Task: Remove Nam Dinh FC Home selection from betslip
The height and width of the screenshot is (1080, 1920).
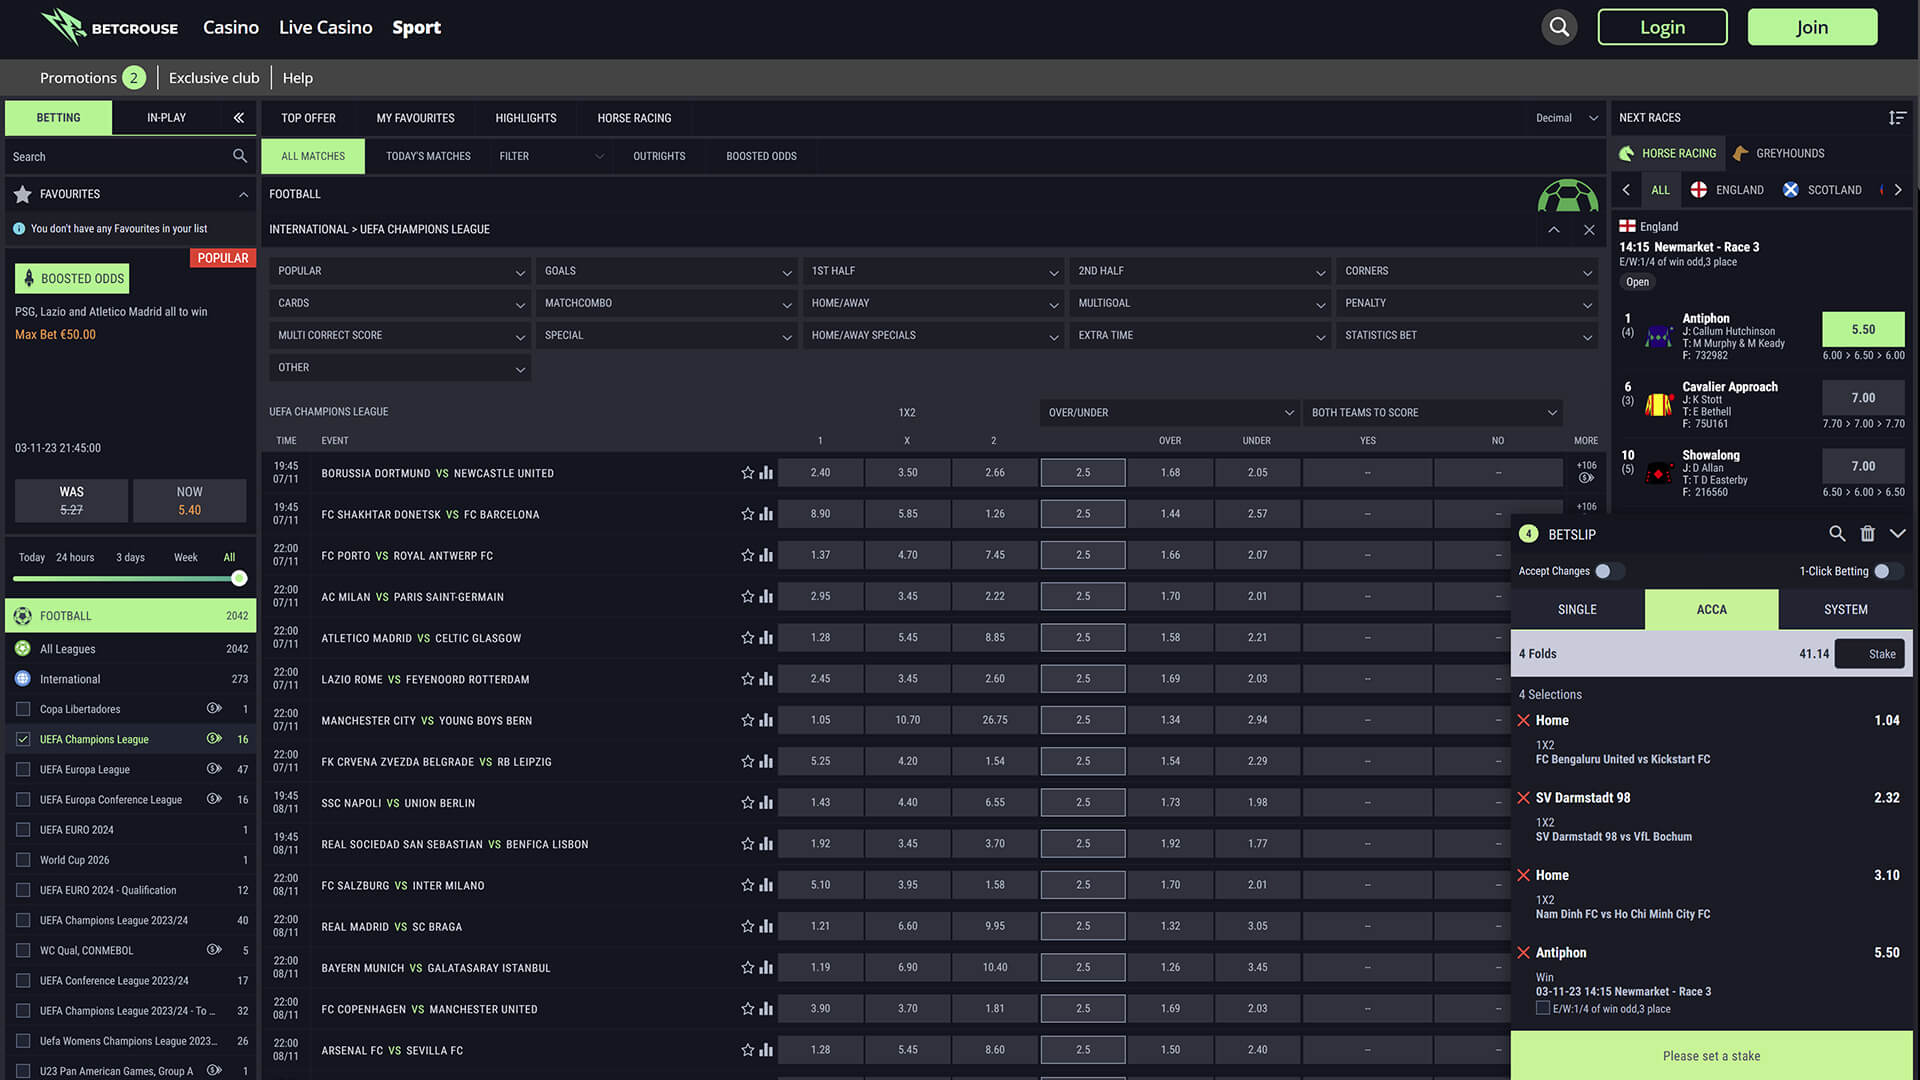Action: 1524,876
